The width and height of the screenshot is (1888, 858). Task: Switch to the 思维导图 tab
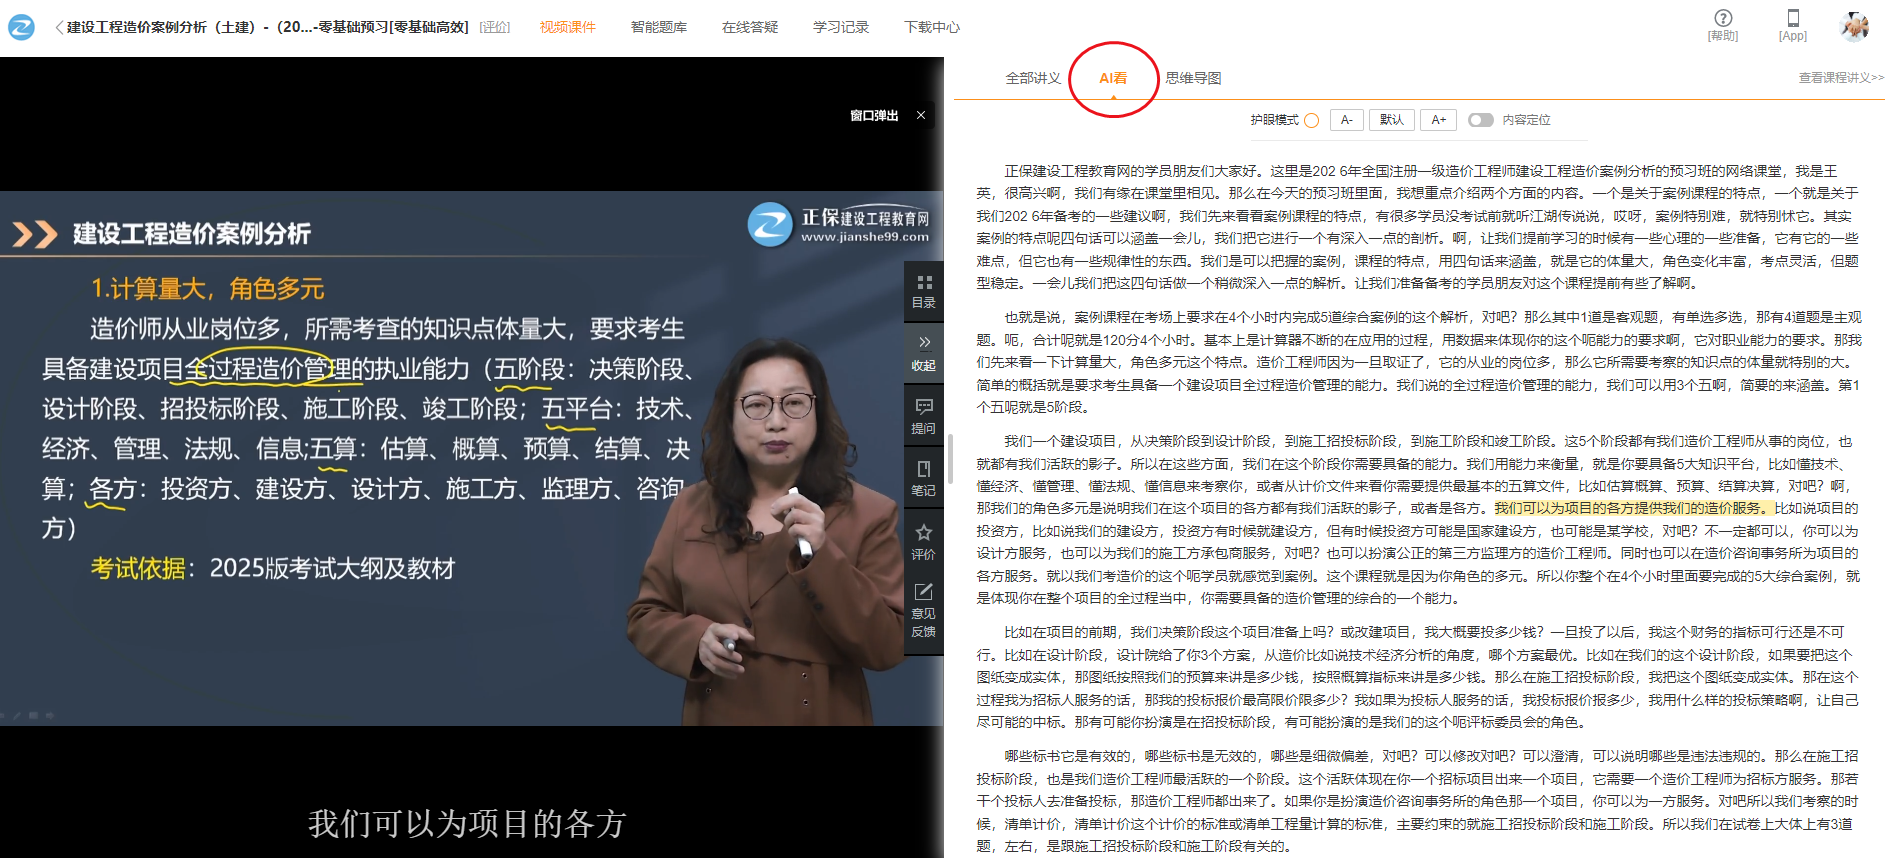1192,78
